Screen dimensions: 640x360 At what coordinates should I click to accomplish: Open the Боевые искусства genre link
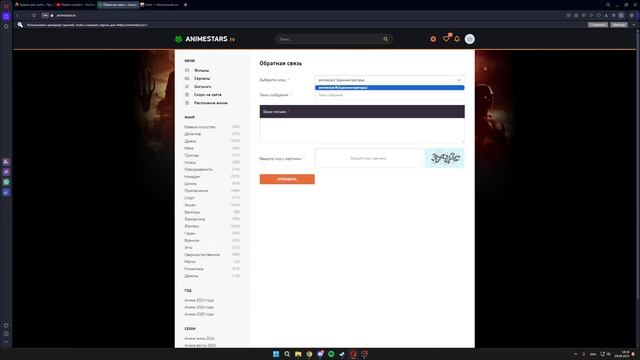(200, 127)
